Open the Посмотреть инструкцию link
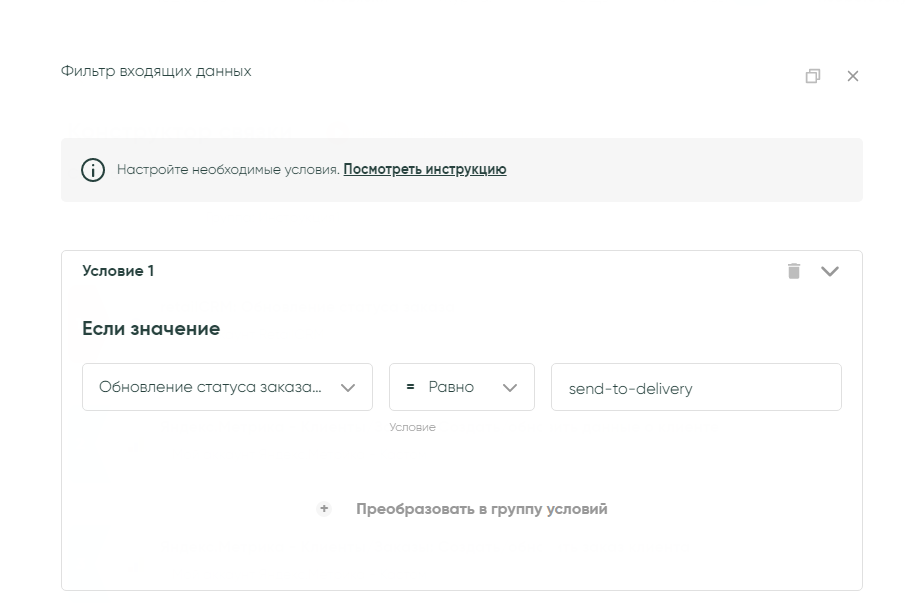The height and width of the screenshot is (610, 909). click(425, 170)
